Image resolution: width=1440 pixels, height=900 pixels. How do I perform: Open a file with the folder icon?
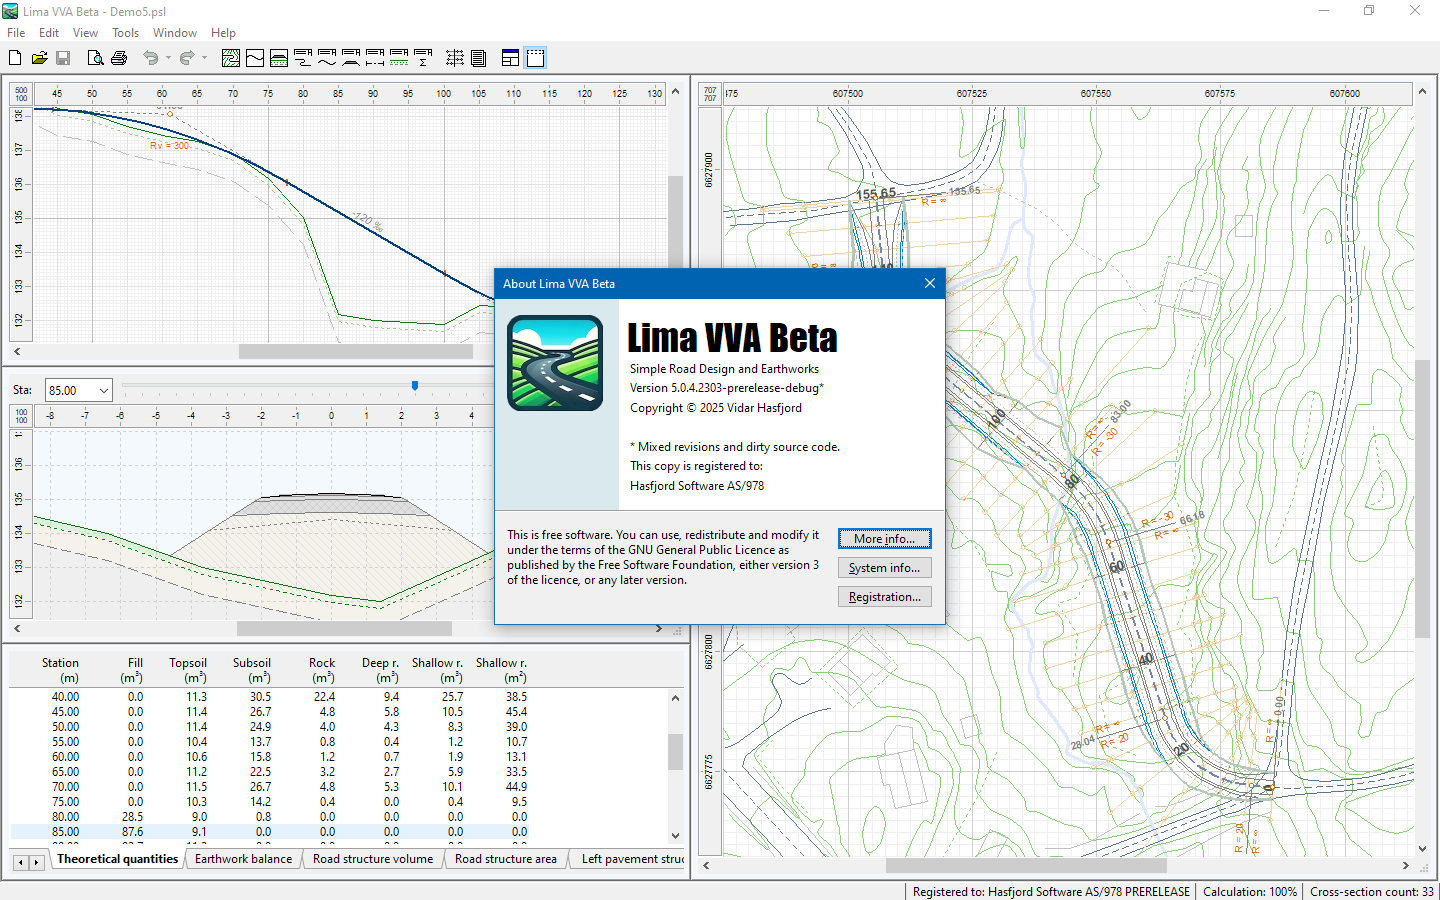click(x=39, y=58)
